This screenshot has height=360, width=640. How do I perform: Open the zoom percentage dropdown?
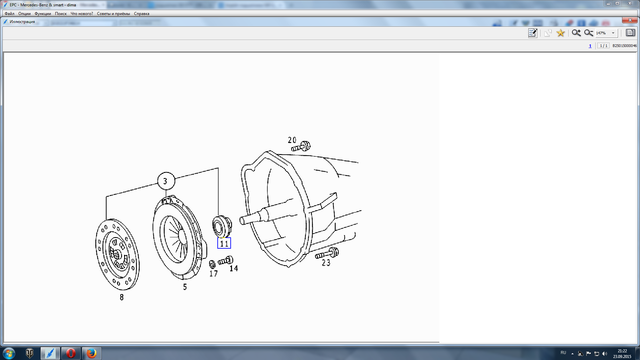point(607,33)
